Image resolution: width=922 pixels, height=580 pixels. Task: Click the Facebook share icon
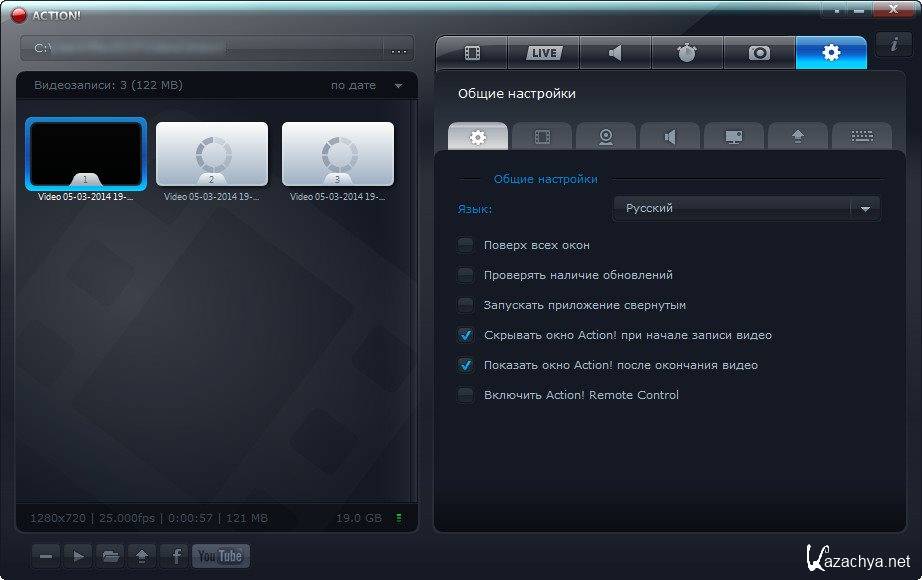175,556
